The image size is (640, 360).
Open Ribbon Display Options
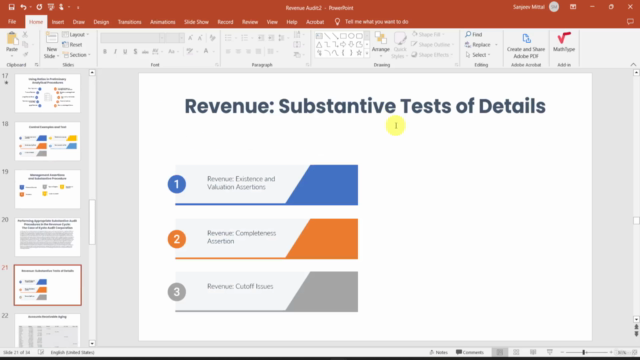pos(573,7)
